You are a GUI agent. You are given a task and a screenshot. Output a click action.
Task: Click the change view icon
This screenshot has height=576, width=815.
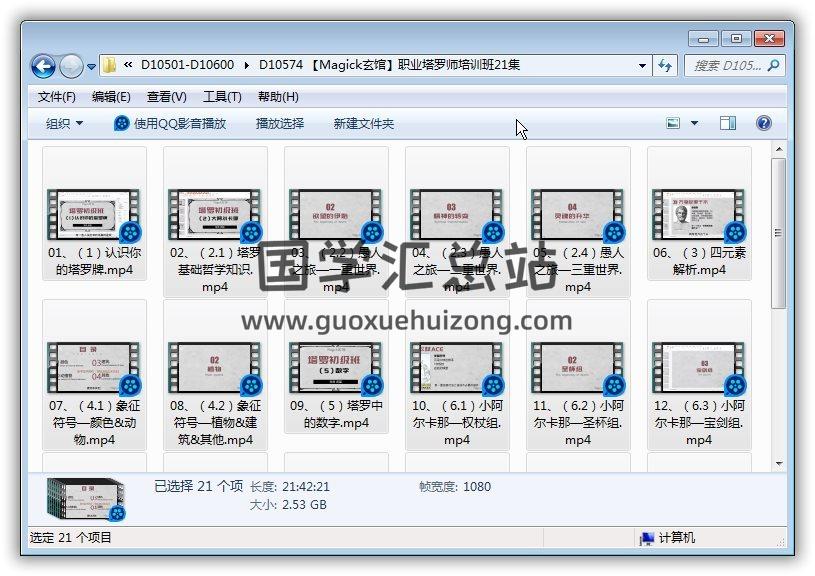coord(673,123)
